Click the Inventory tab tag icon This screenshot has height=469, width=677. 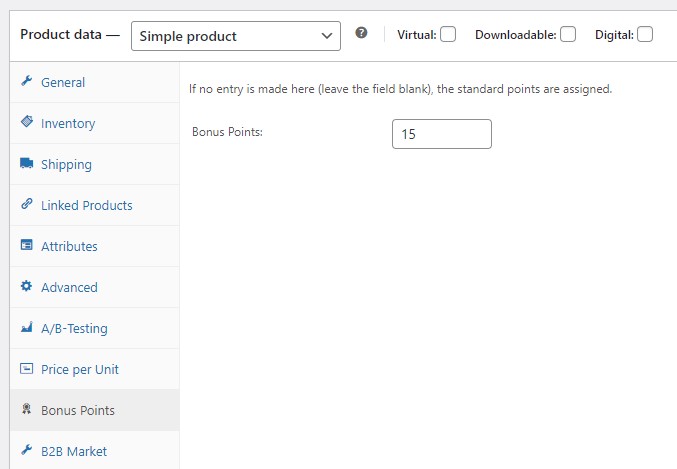[x=27, y=122]
